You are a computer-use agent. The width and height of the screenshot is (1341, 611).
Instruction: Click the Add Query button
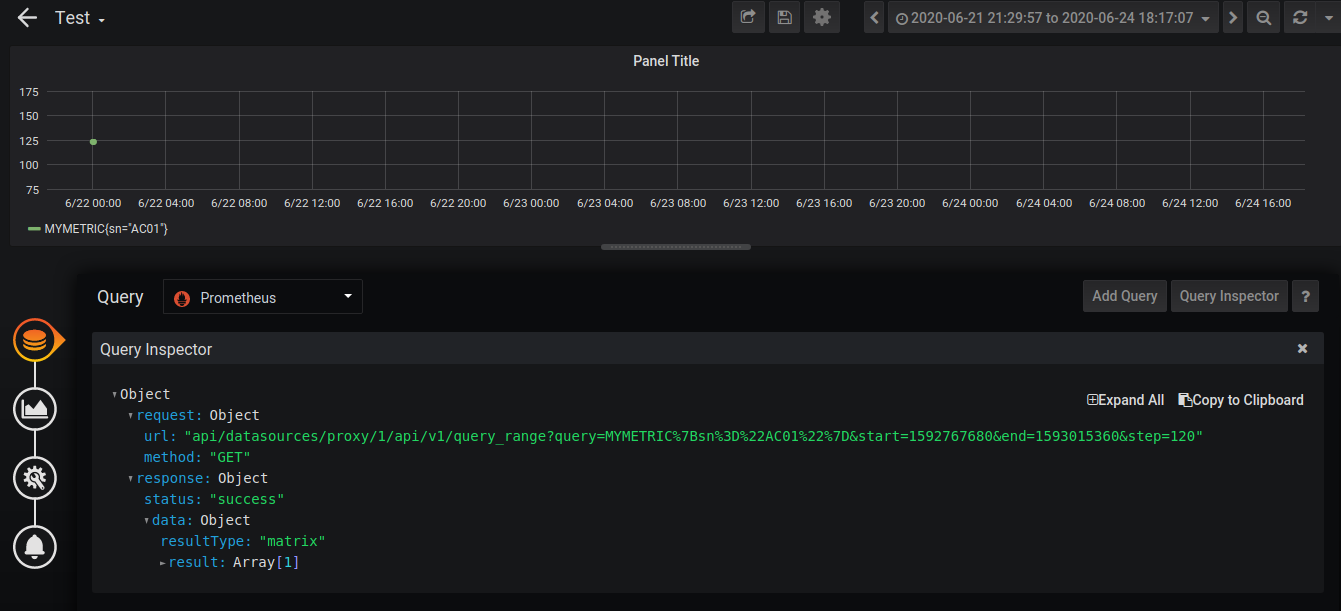point(1125,296)
